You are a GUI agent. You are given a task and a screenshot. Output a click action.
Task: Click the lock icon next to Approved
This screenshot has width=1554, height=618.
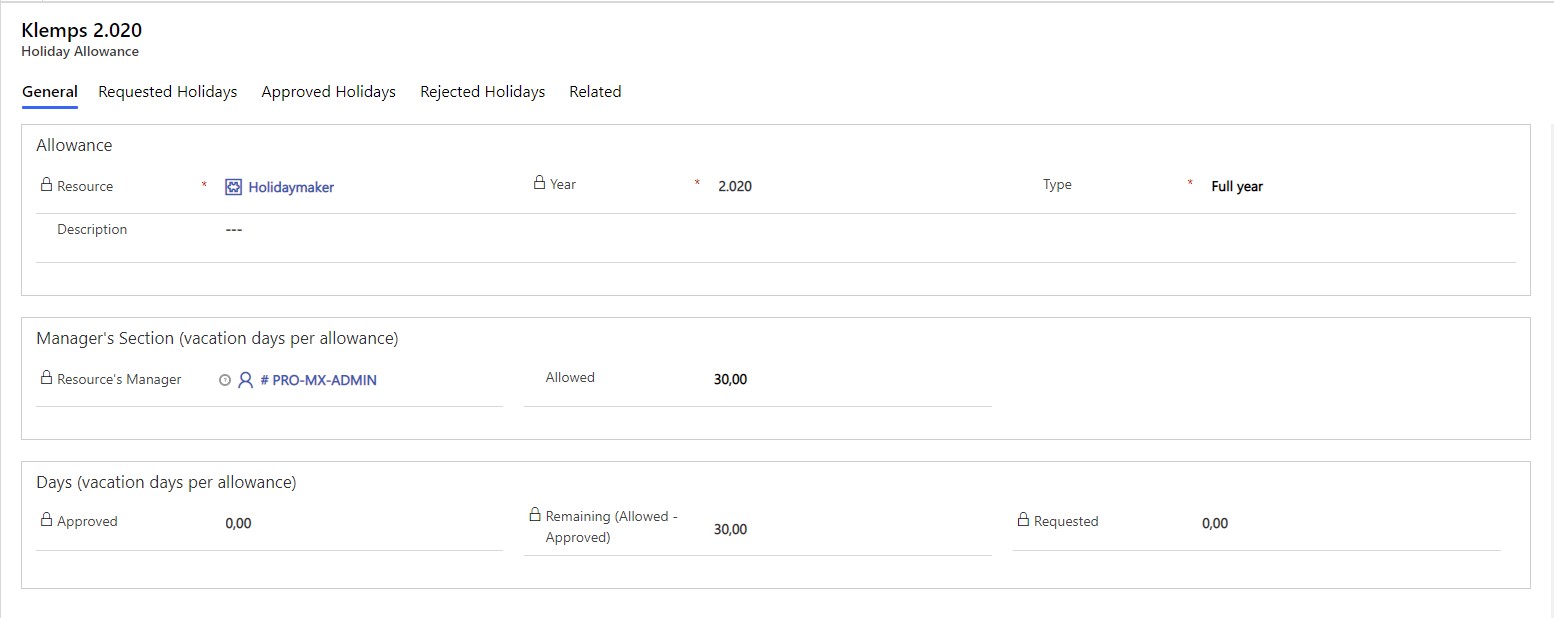tap(46, 520)
